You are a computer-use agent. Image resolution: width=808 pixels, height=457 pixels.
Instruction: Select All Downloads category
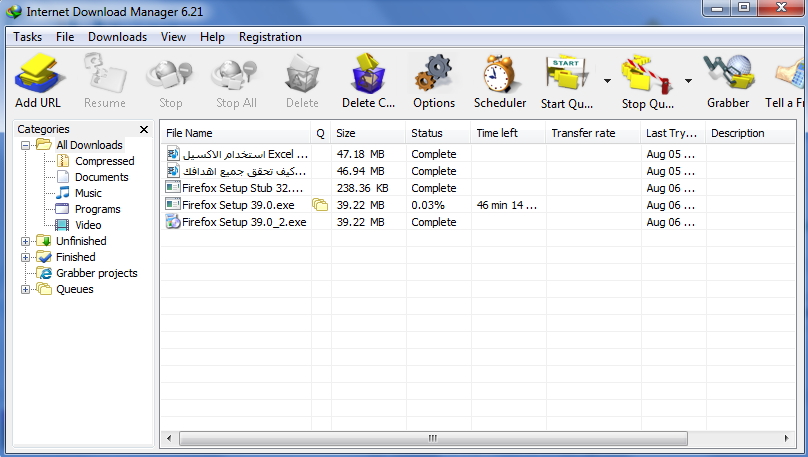click(x=89, y=145)
